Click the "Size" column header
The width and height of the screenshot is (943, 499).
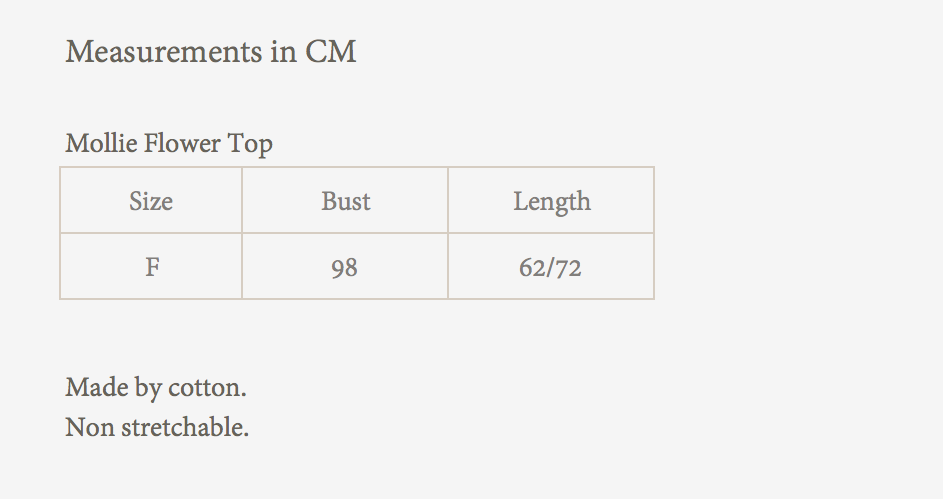coord(151,201)
